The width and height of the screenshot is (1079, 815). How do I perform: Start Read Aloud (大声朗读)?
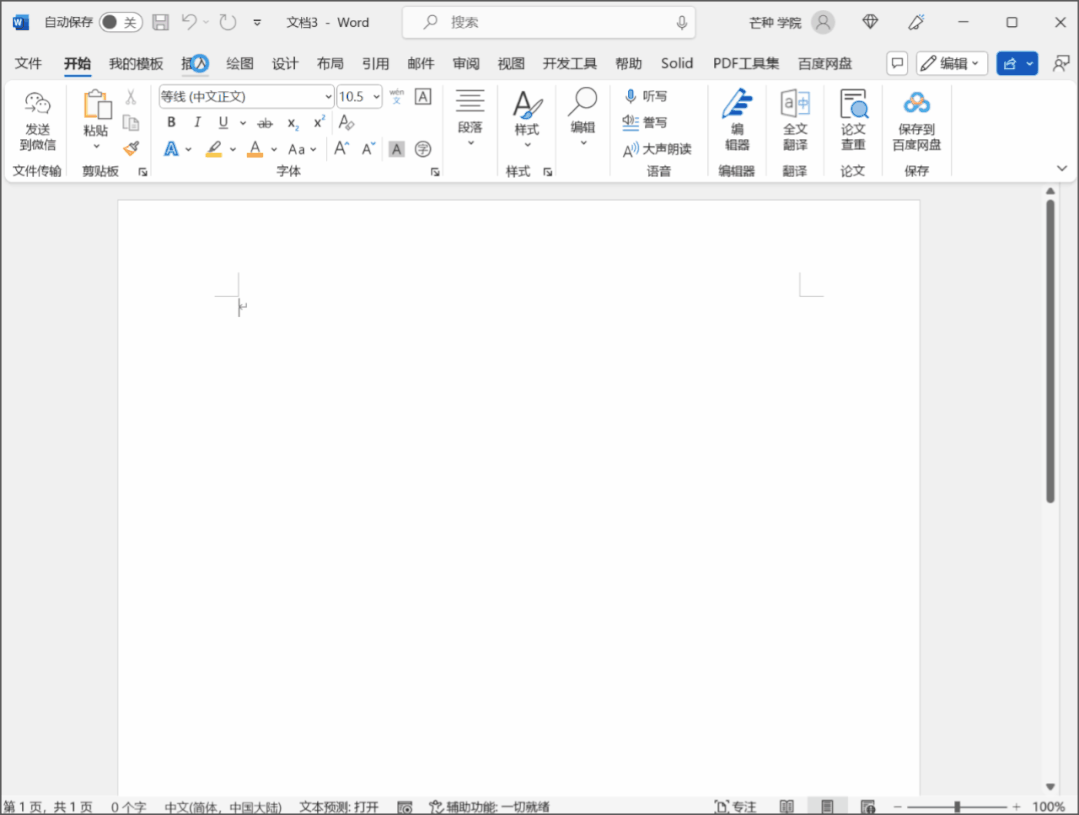(x=631, y=149)
